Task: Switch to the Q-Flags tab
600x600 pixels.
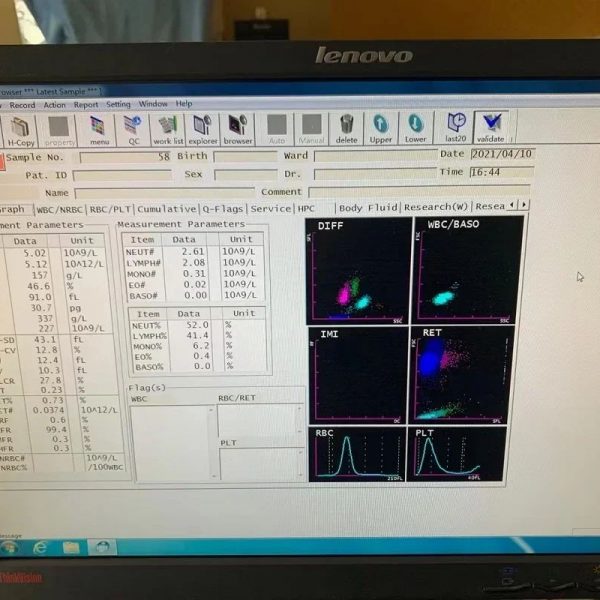Action: click(223, 209)
